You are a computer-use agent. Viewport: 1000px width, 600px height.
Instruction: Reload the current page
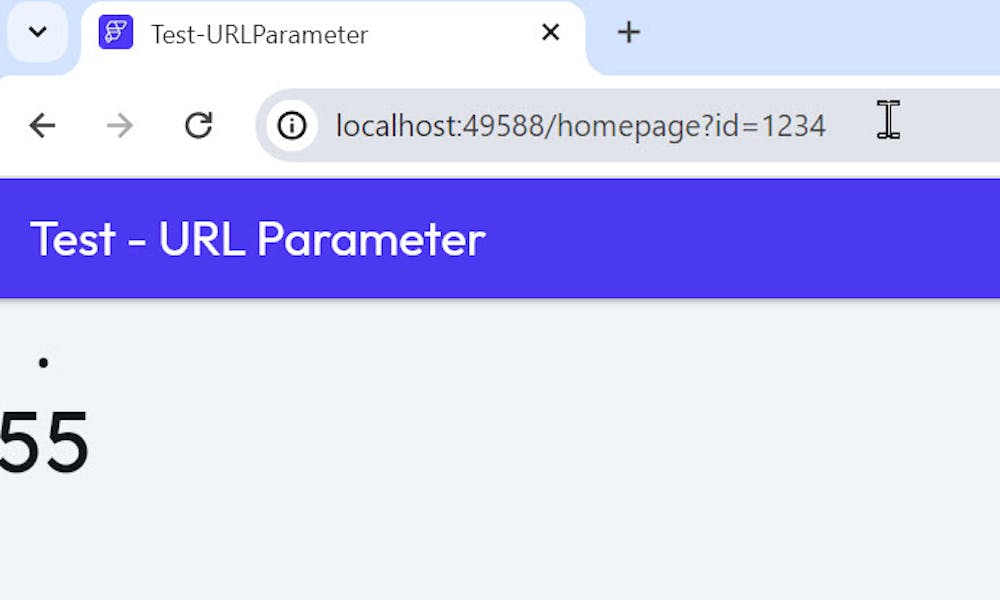click(x=199, y=126)
